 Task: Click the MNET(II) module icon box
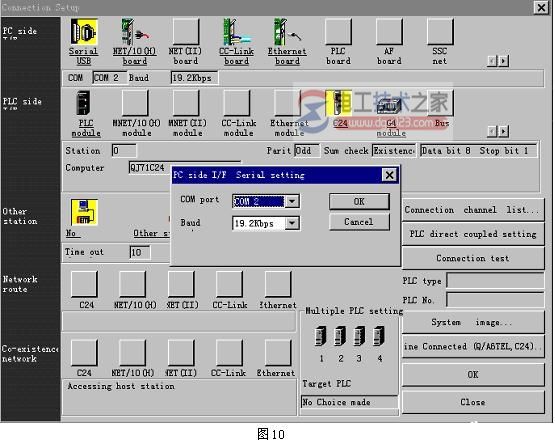186,103
